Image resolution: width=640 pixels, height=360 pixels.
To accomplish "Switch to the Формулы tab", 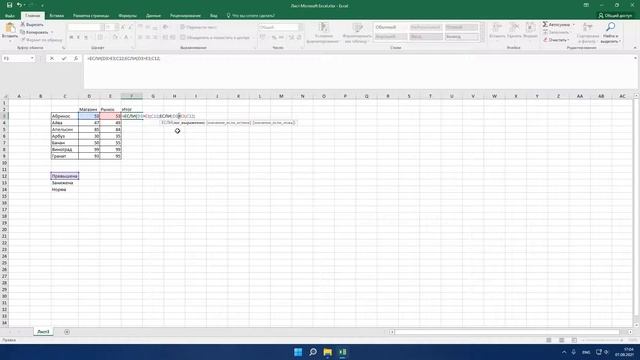I will [x=127, y=16].
